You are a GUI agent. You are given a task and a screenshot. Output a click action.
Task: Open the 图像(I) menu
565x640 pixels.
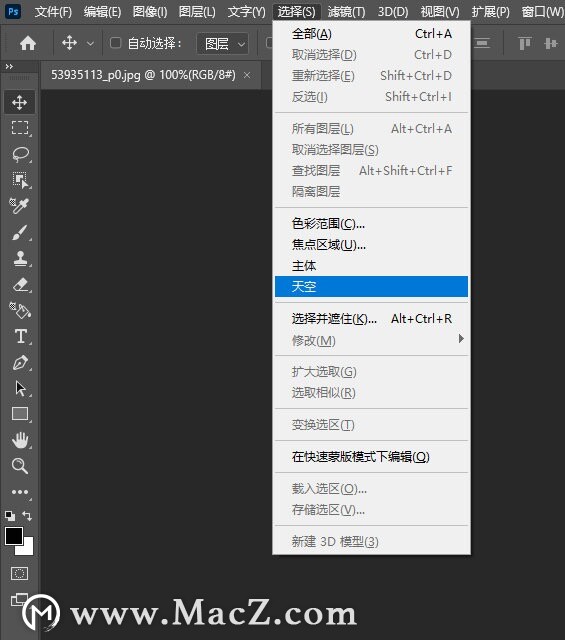[x=150, y=12]
